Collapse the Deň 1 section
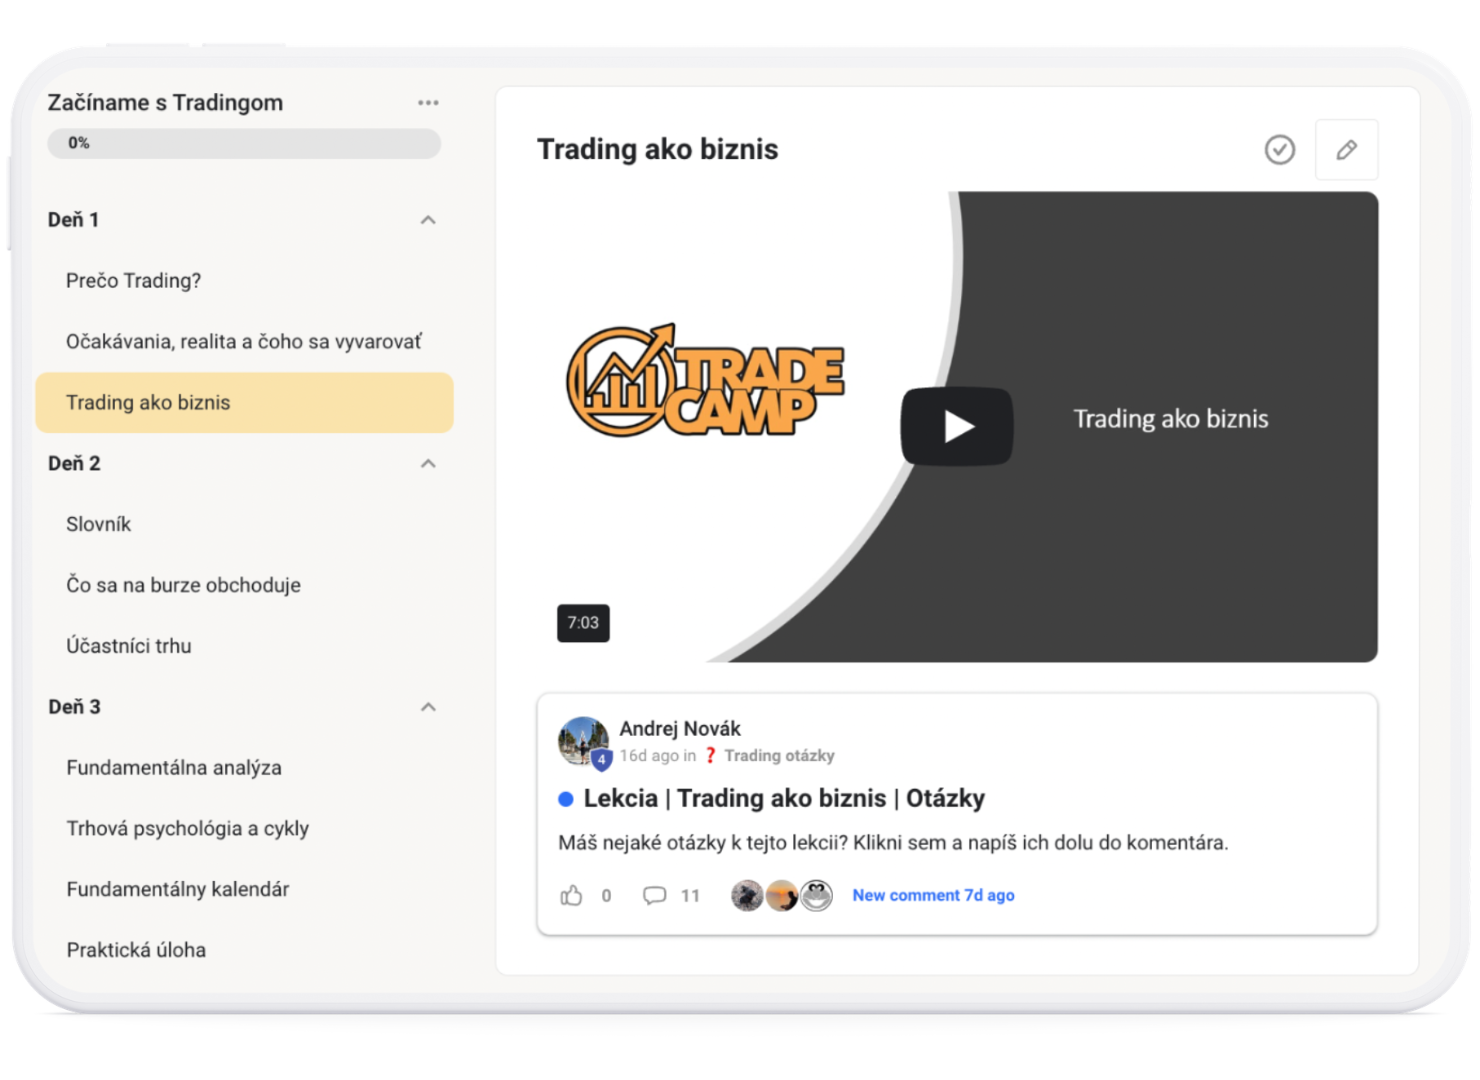Viewport: 1480px width, 1080px height. pyautogui.click(x=428, y=220)
